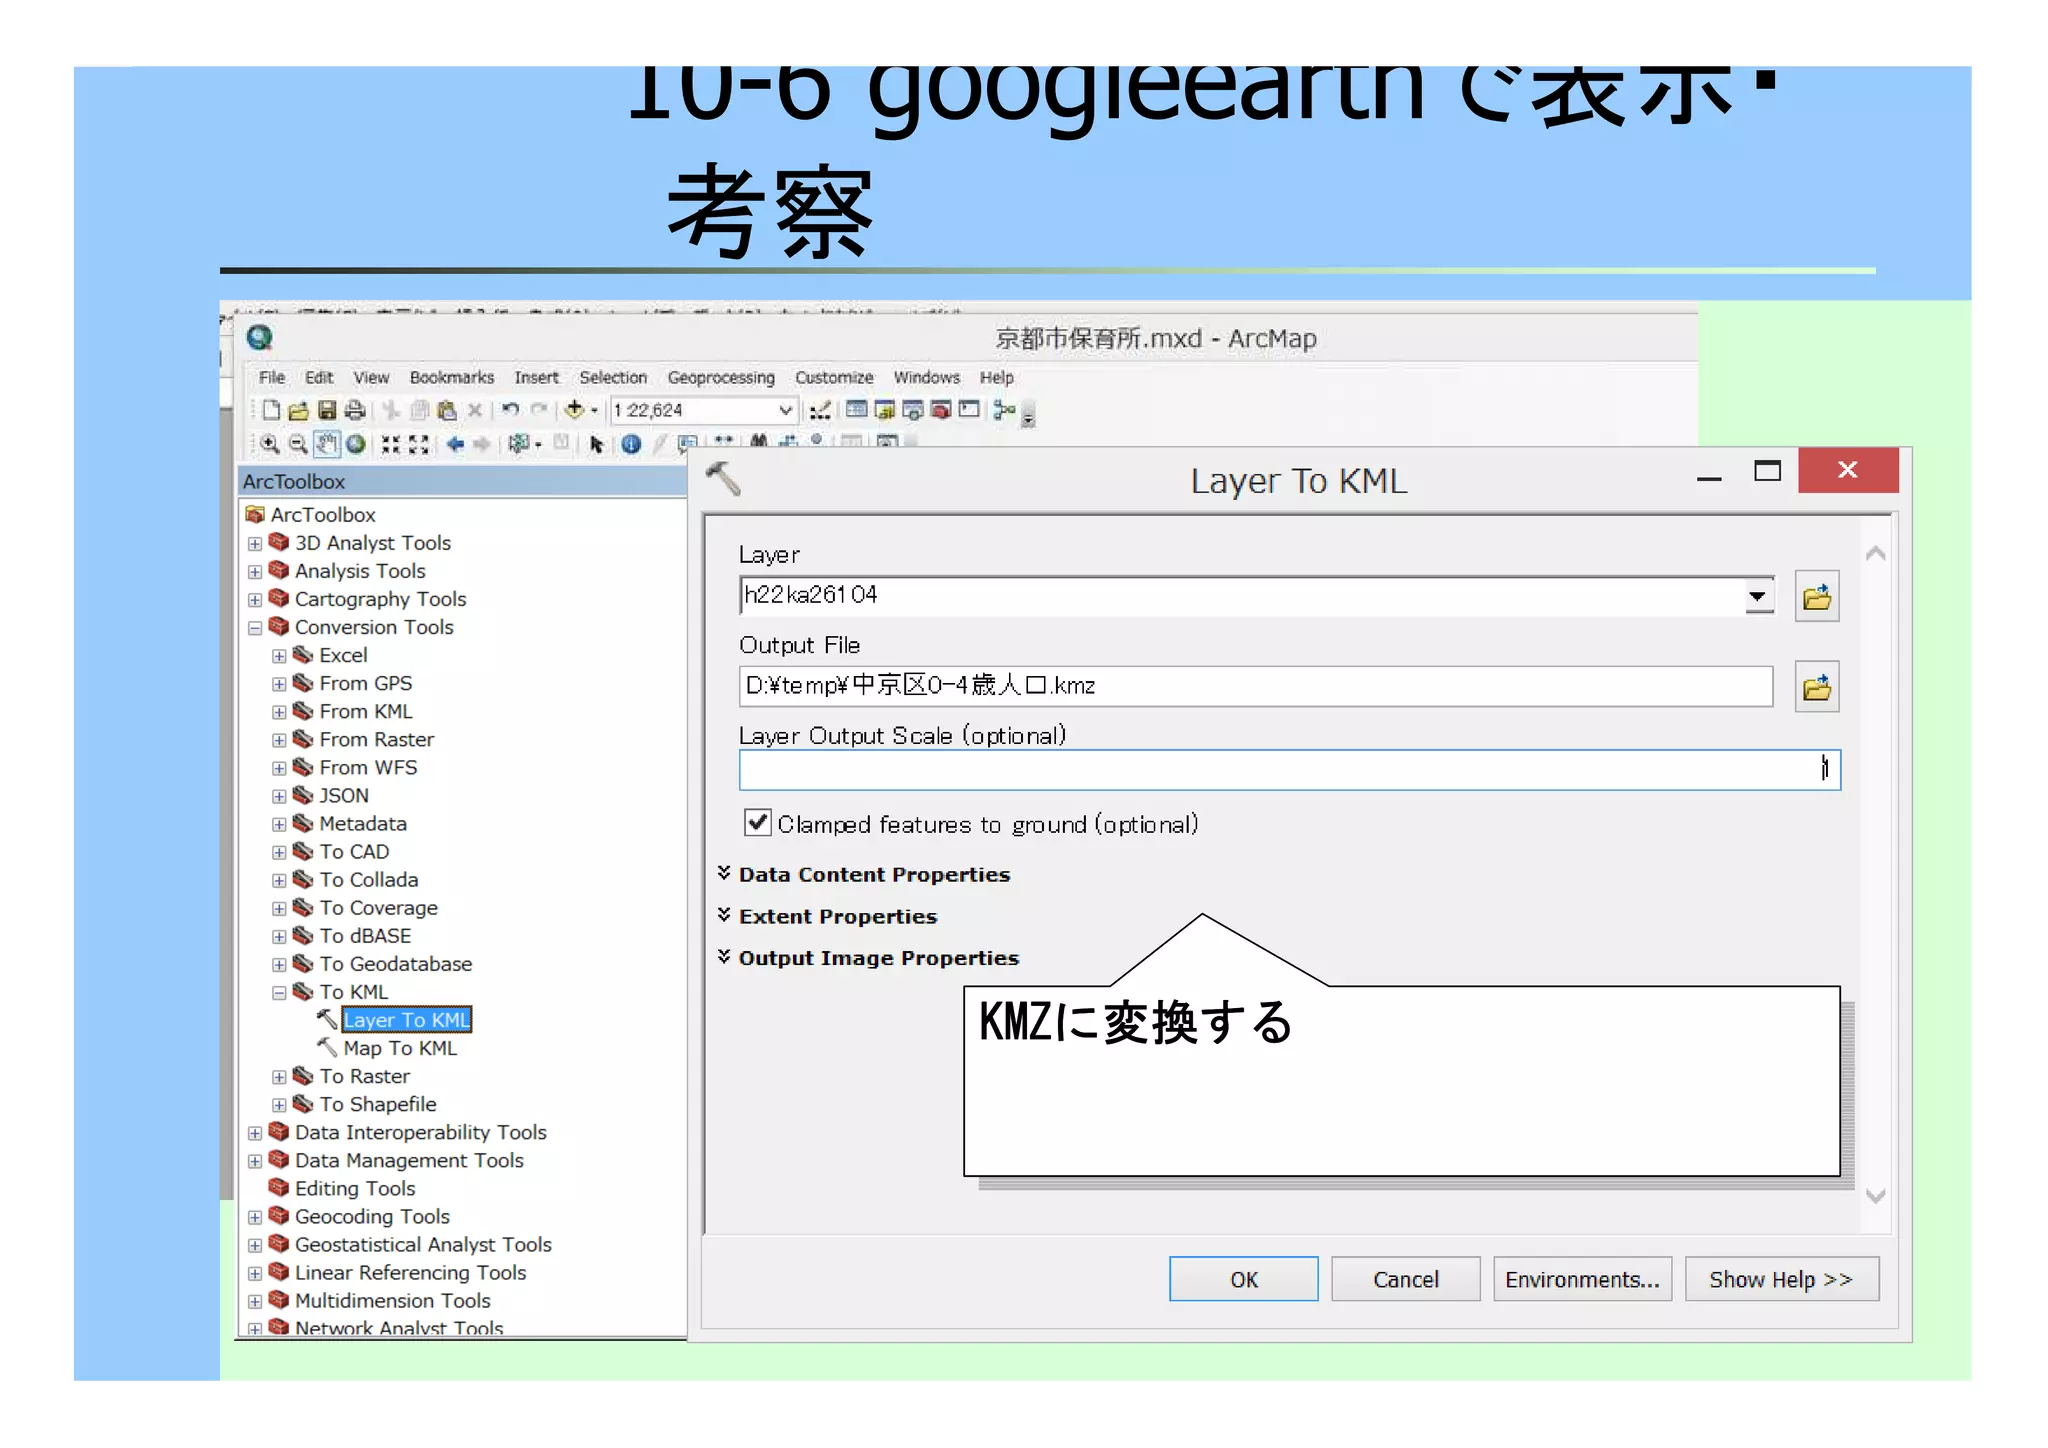Select the To Shapefile toolset
This screenshot has width=2048, height=1448.
click(378, 1104)
